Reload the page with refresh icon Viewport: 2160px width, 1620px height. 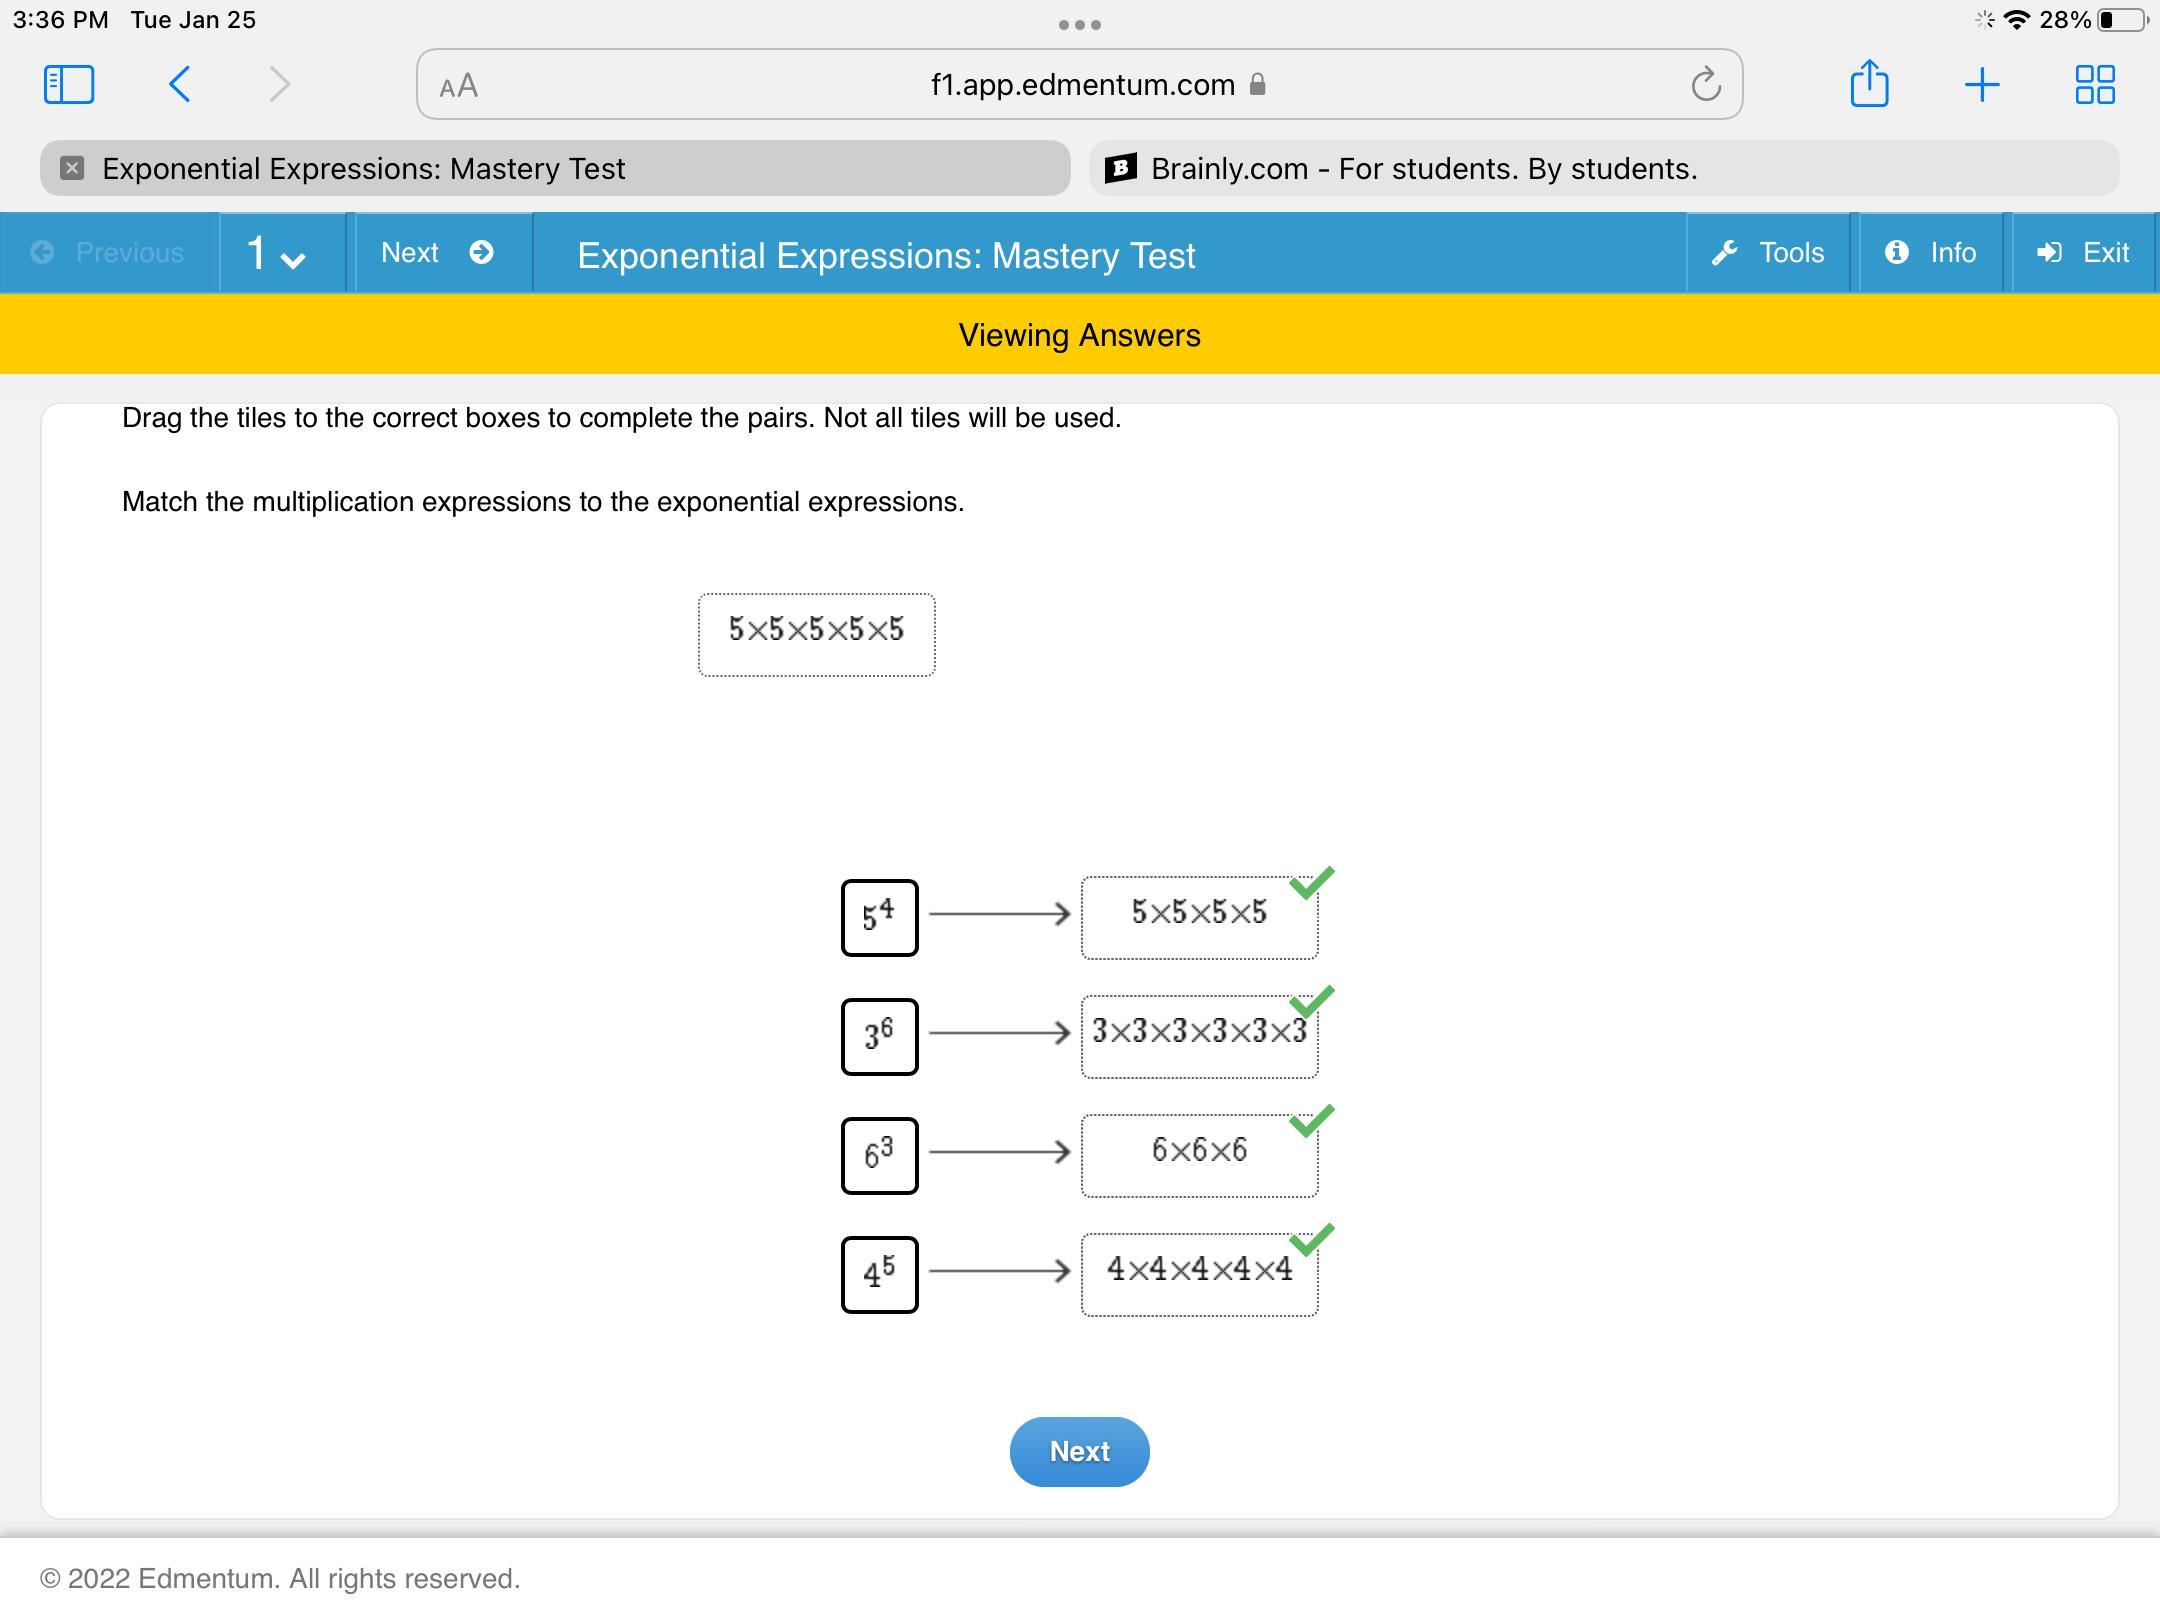point(1706,85)
